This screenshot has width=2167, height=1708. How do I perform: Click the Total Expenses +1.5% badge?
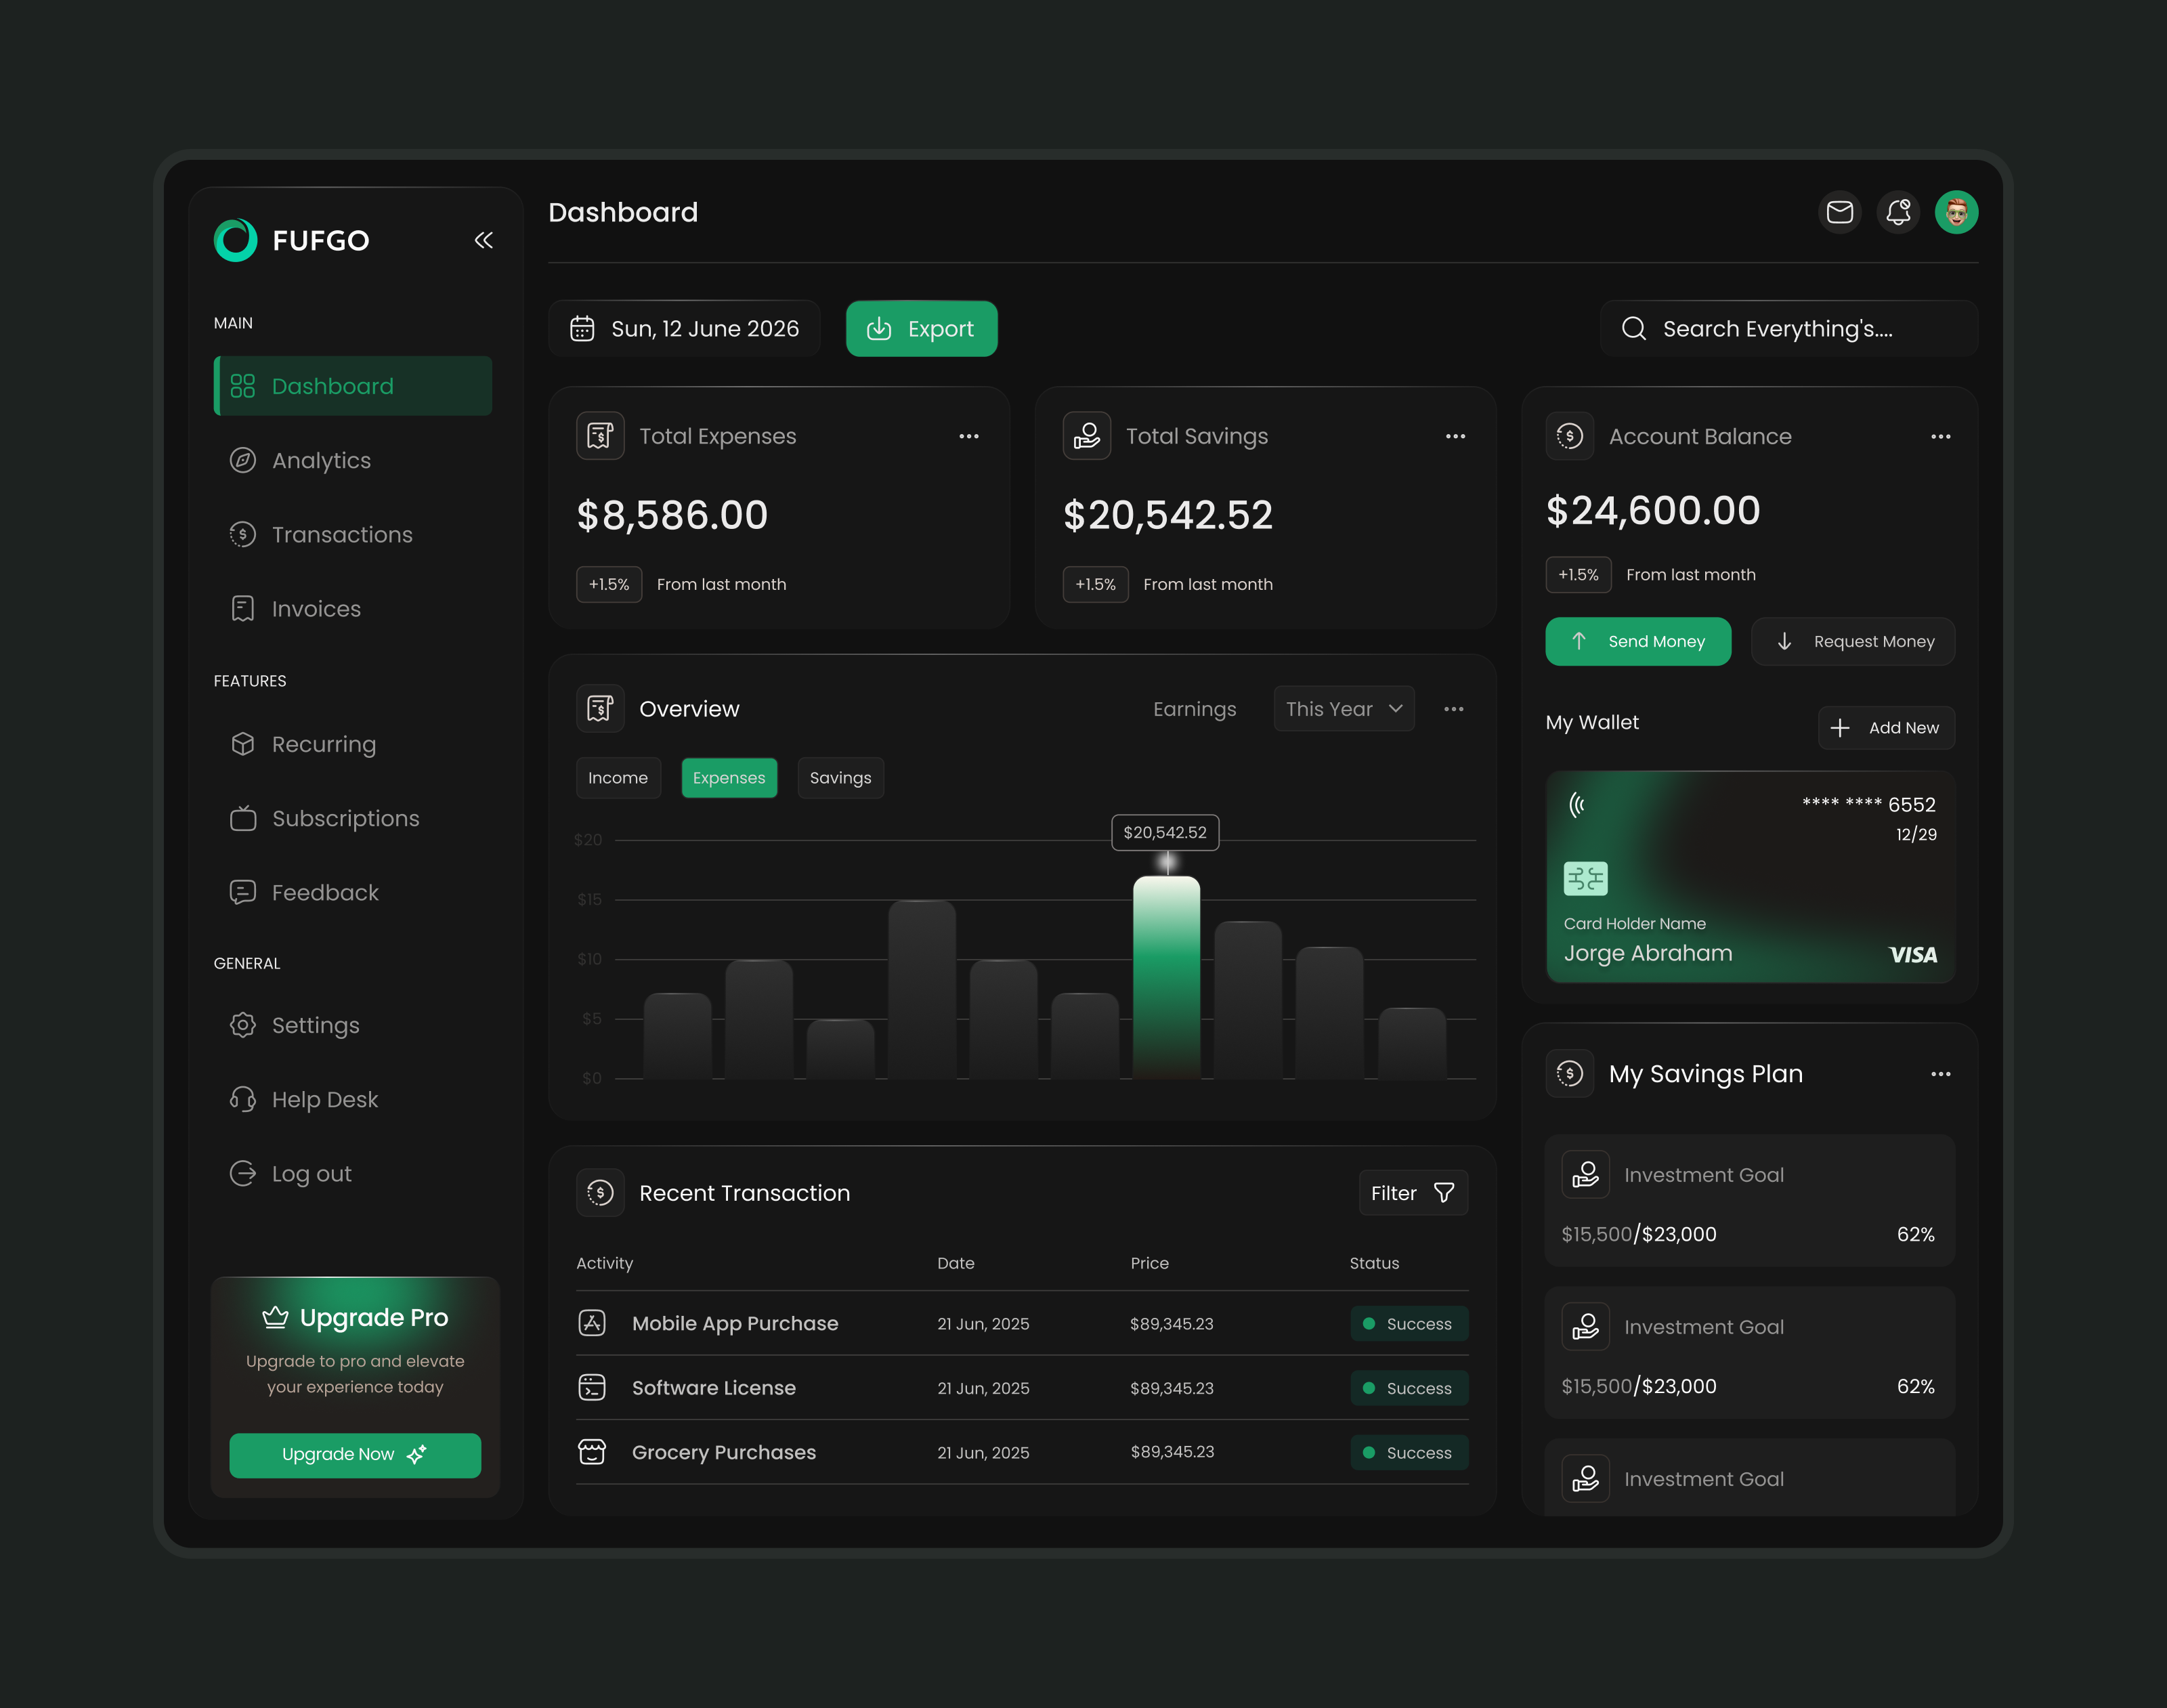609,585
